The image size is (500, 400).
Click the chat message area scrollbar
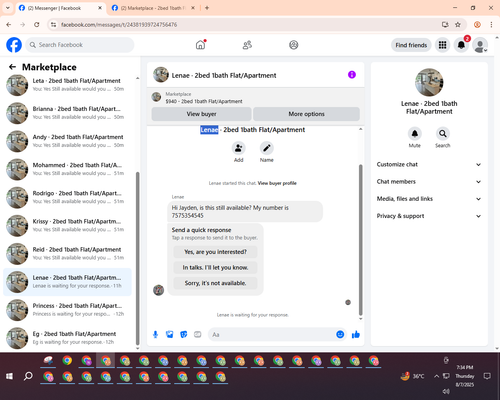tap(360, 240)
